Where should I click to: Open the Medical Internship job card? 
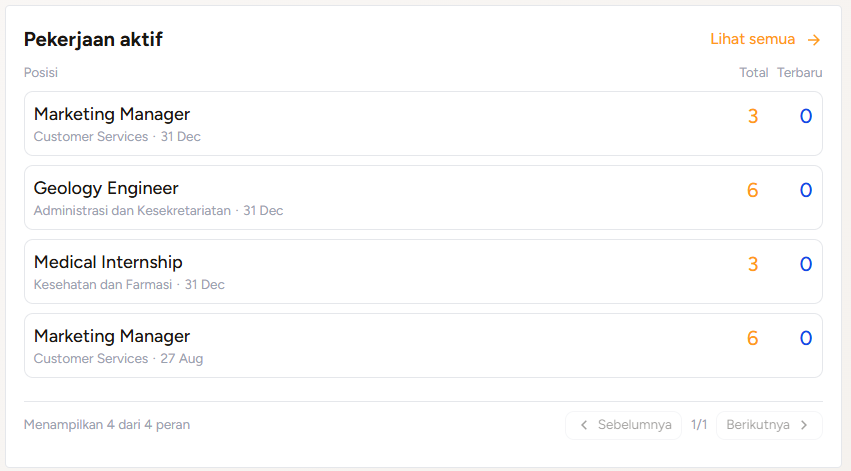point(423,271)
